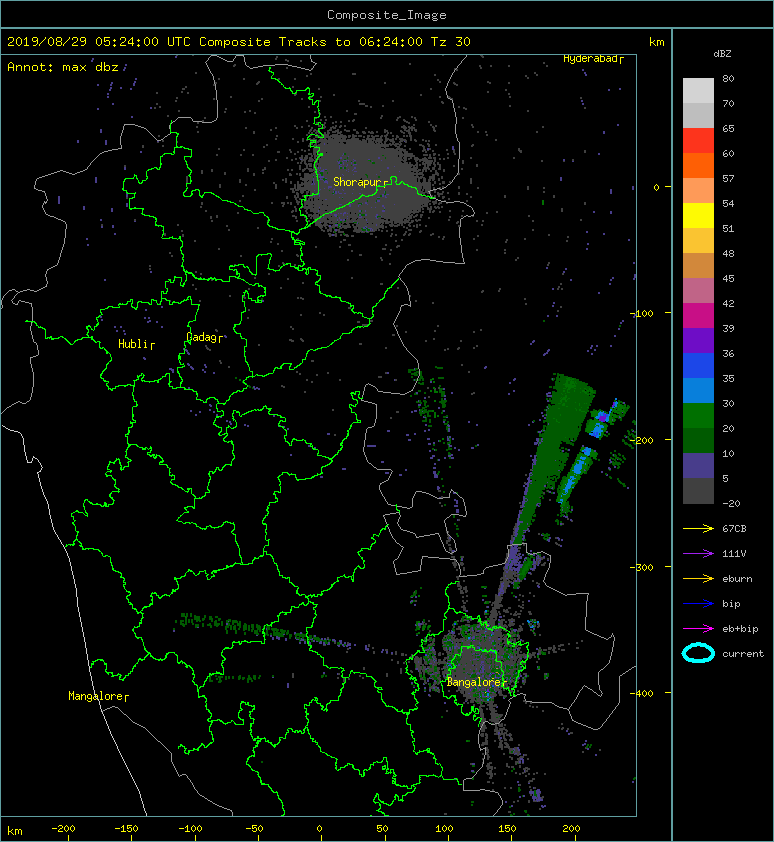Select the light blue 30-35 dBZ swatch
Screen dimensions: 774x842
pyautogui.click(x=698, y=391)
